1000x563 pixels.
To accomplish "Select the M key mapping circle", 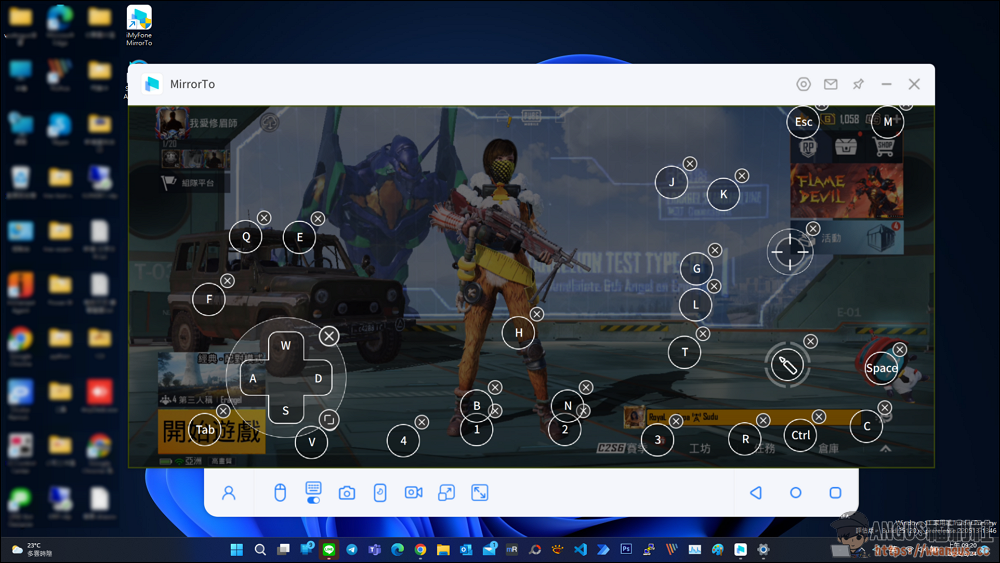I will [x=887, y=122].
